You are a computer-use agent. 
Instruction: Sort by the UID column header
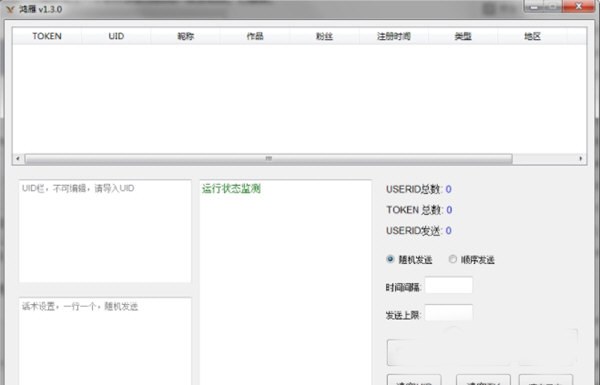tap(116, 36)
